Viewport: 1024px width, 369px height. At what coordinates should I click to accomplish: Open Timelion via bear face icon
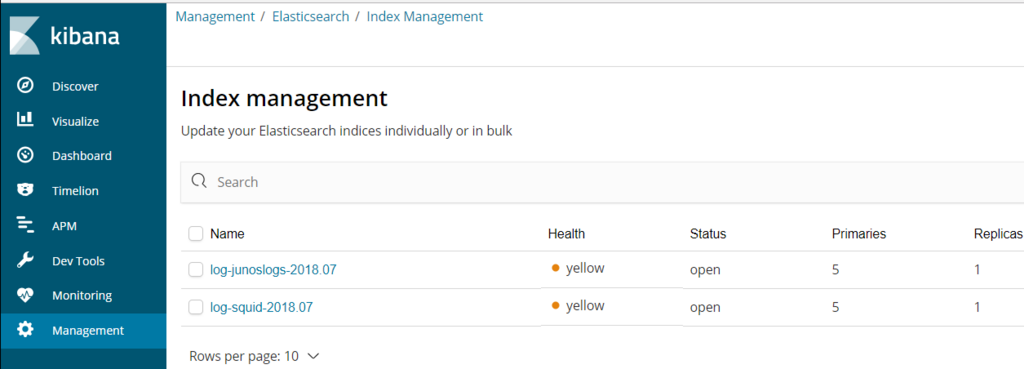coord(25,190)
